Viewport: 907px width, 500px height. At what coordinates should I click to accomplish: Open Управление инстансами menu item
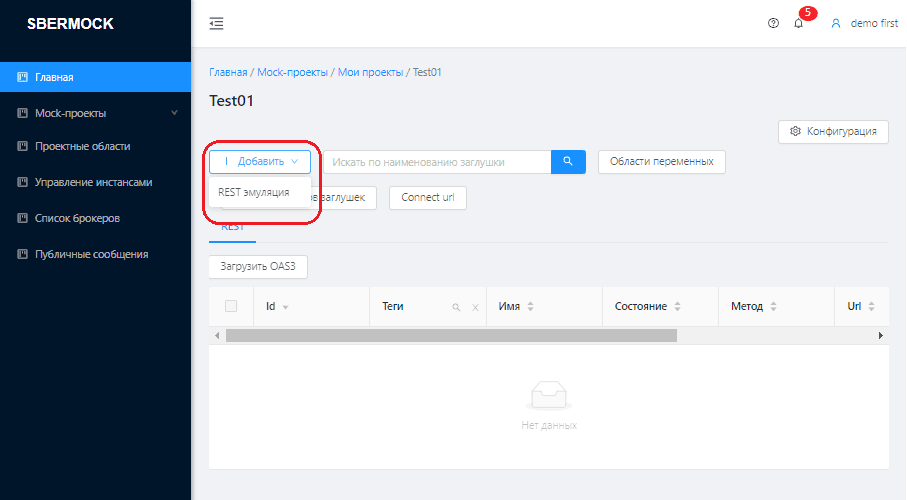(95, 182)
